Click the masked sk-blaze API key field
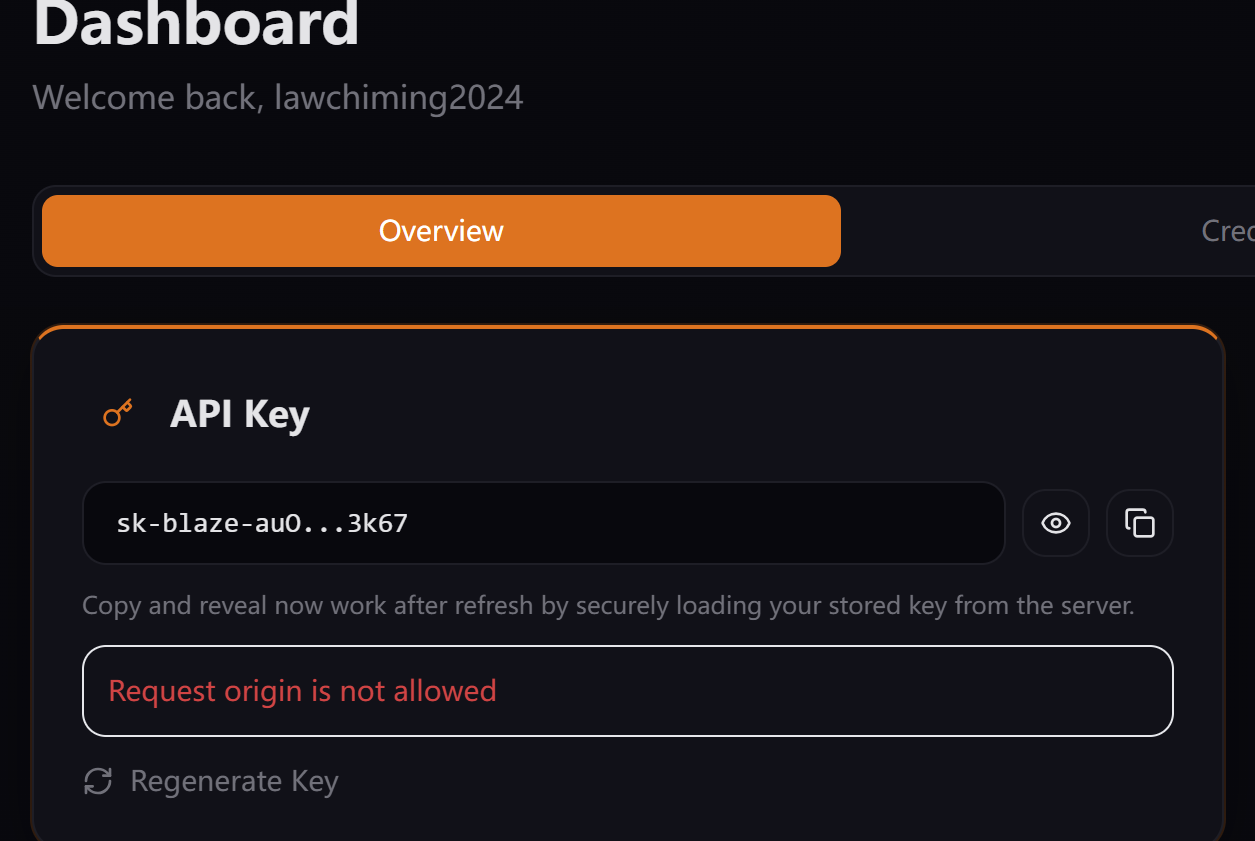The width and height of the screenshot is (1255, 841). 543,523
